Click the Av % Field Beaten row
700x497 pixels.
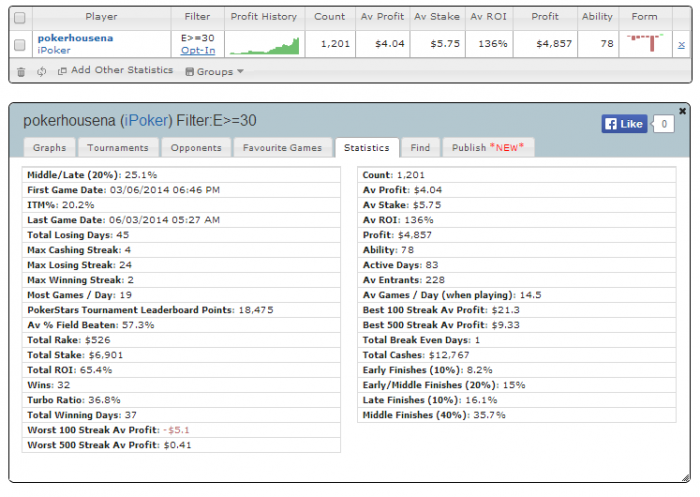pos(181,325)
